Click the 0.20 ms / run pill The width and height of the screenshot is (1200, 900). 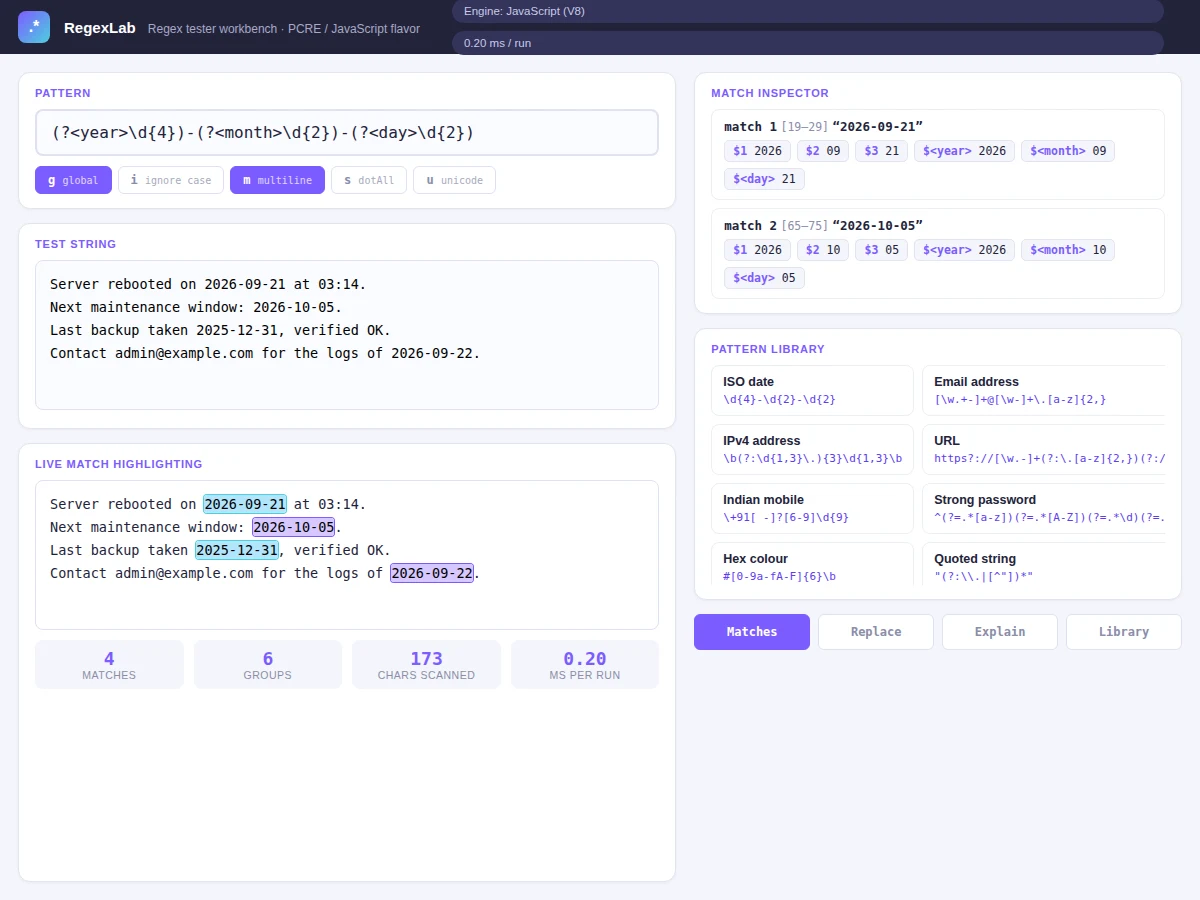[808, 43]
